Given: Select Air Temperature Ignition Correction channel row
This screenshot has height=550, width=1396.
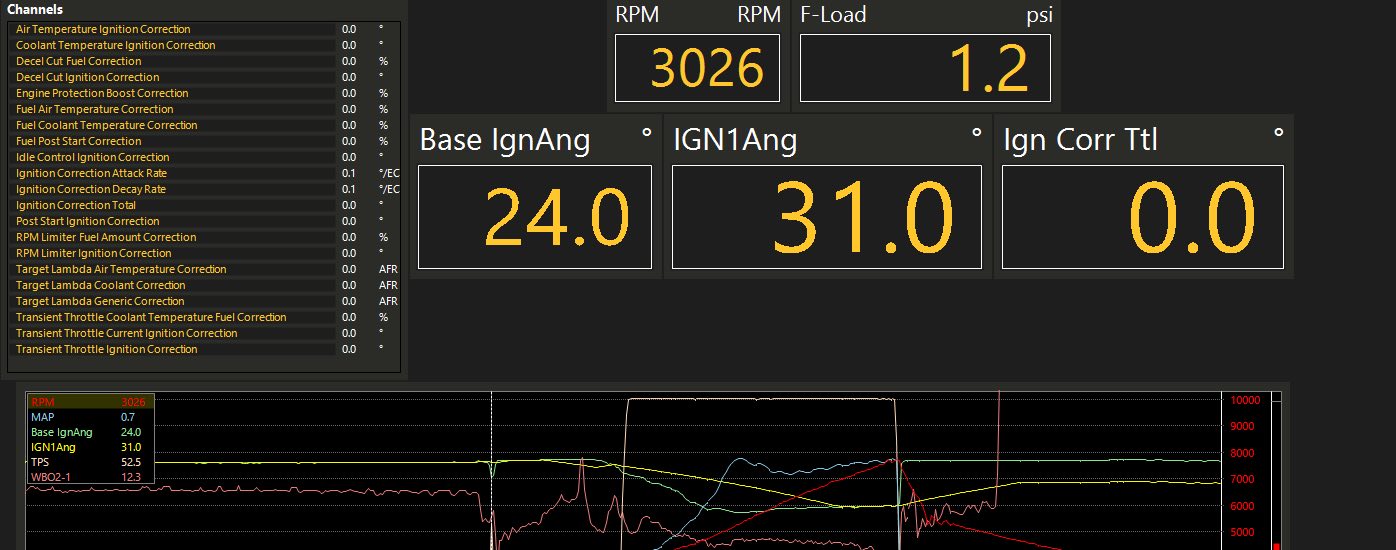Looking at the screenshot, I should [204, 29].
